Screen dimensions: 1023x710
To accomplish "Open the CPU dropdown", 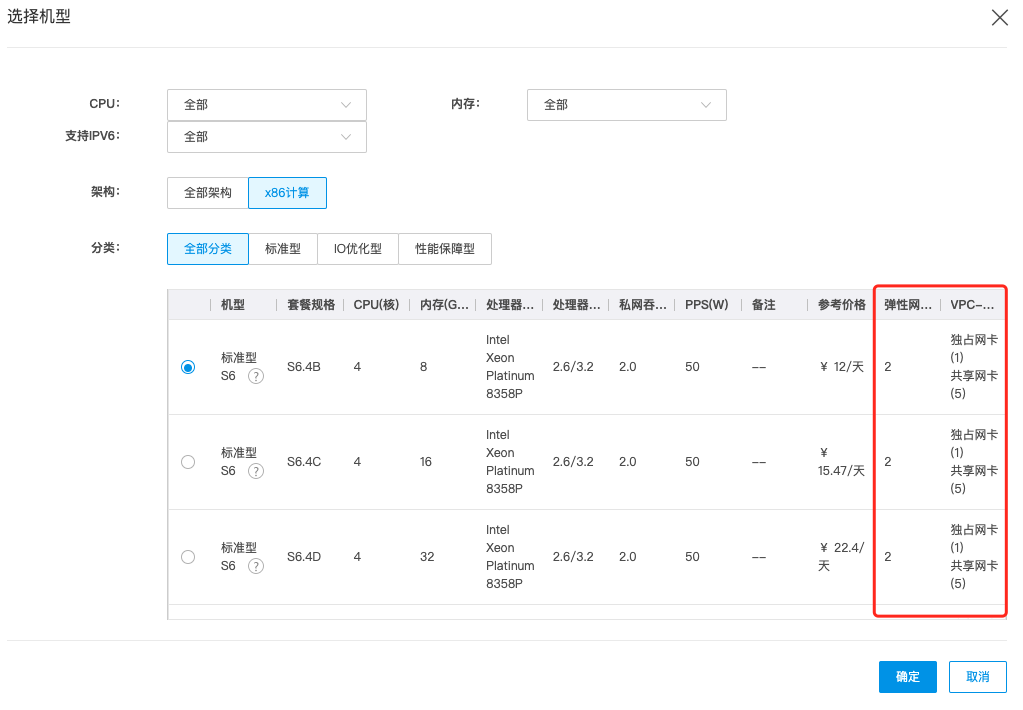I will pyautogui.click(x=266, y=105).
